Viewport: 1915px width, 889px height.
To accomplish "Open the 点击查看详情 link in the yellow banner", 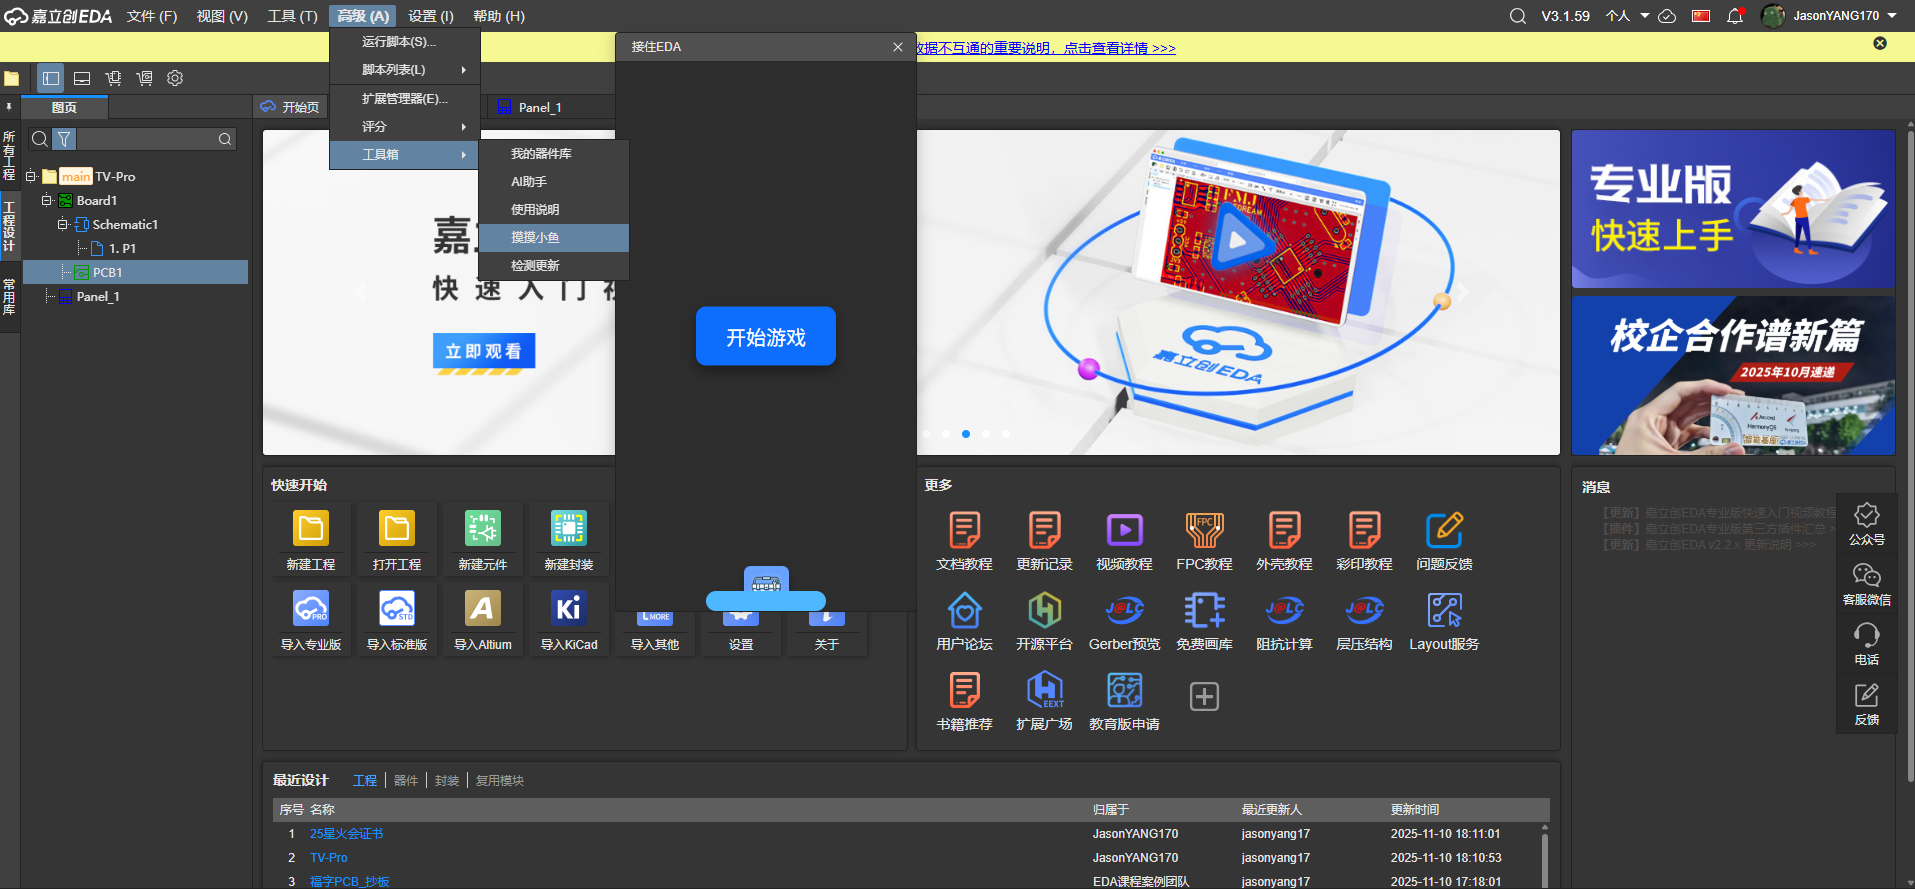I will 1120,48.
